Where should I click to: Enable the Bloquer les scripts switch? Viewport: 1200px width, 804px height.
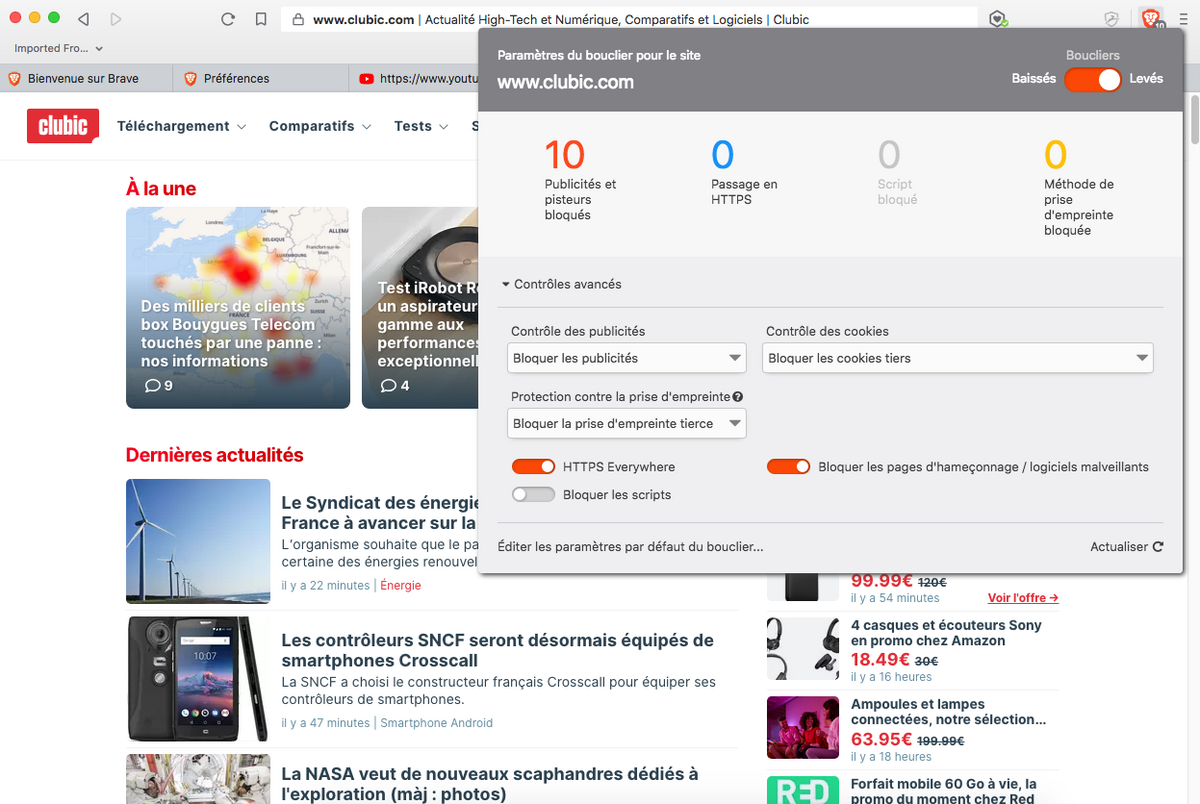pyautogui.click(x=533, y=495)
